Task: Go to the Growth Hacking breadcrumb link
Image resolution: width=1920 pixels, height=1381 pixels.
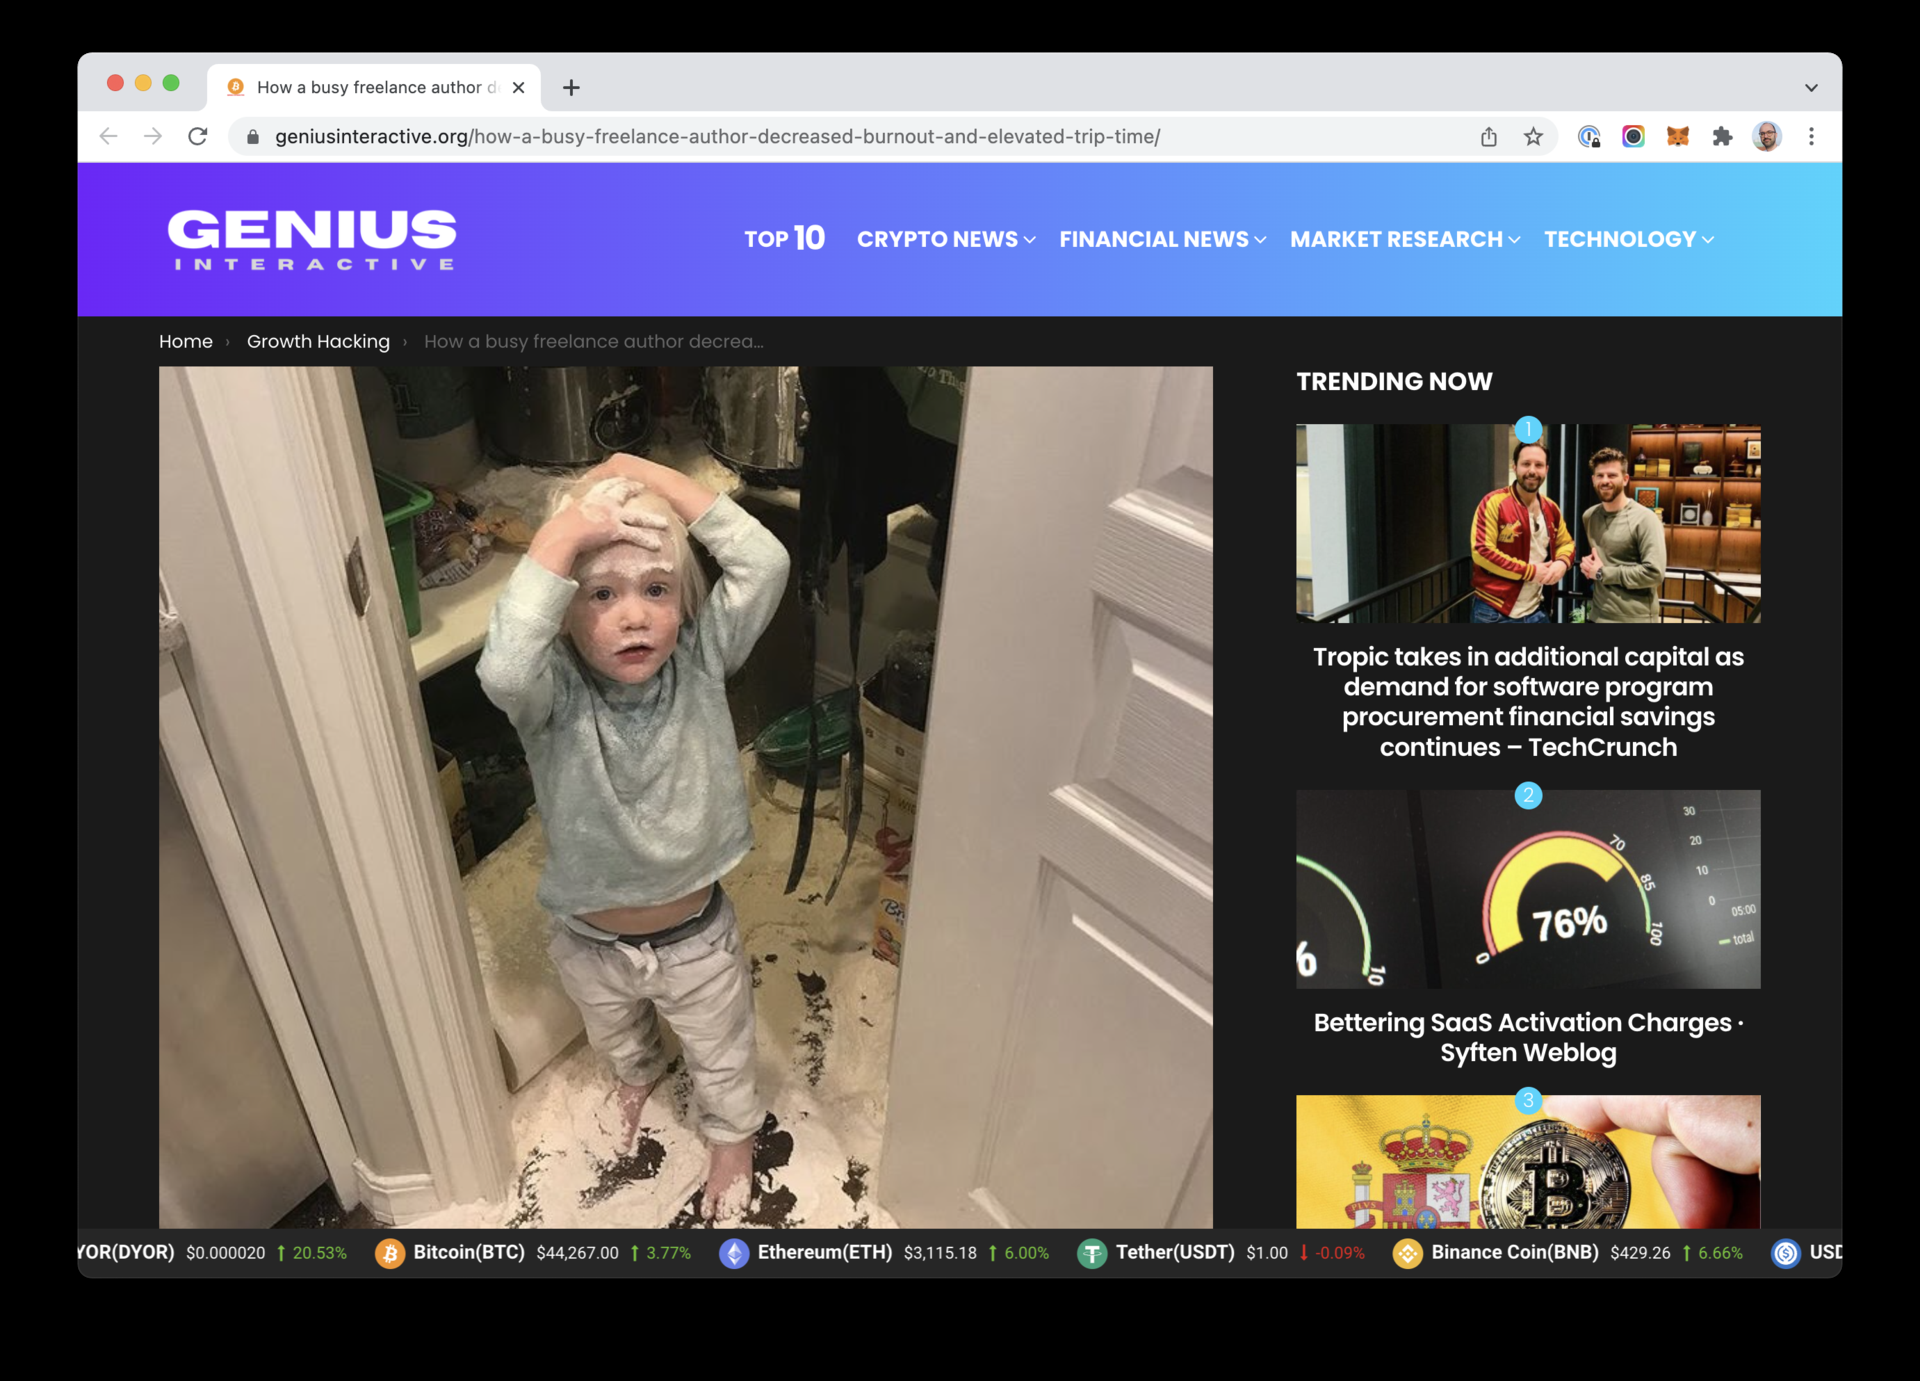Action: coord(318,342)
